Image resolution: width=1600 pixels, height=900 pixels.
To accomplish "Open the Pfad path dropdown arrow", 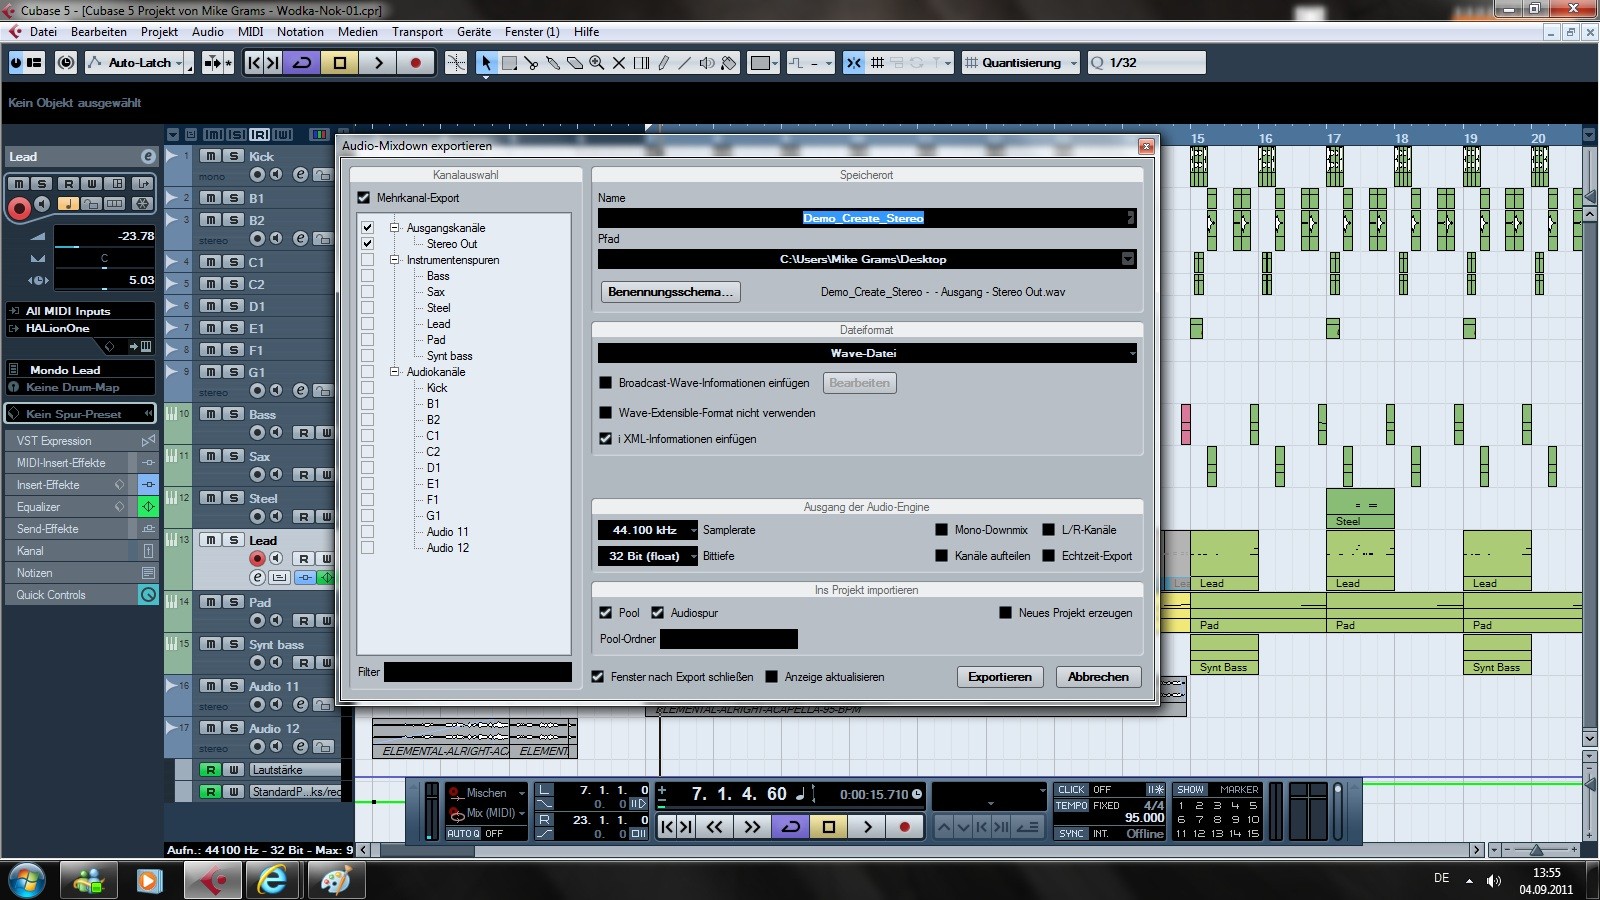I will pyautogui.click(x=1128, y=259).
